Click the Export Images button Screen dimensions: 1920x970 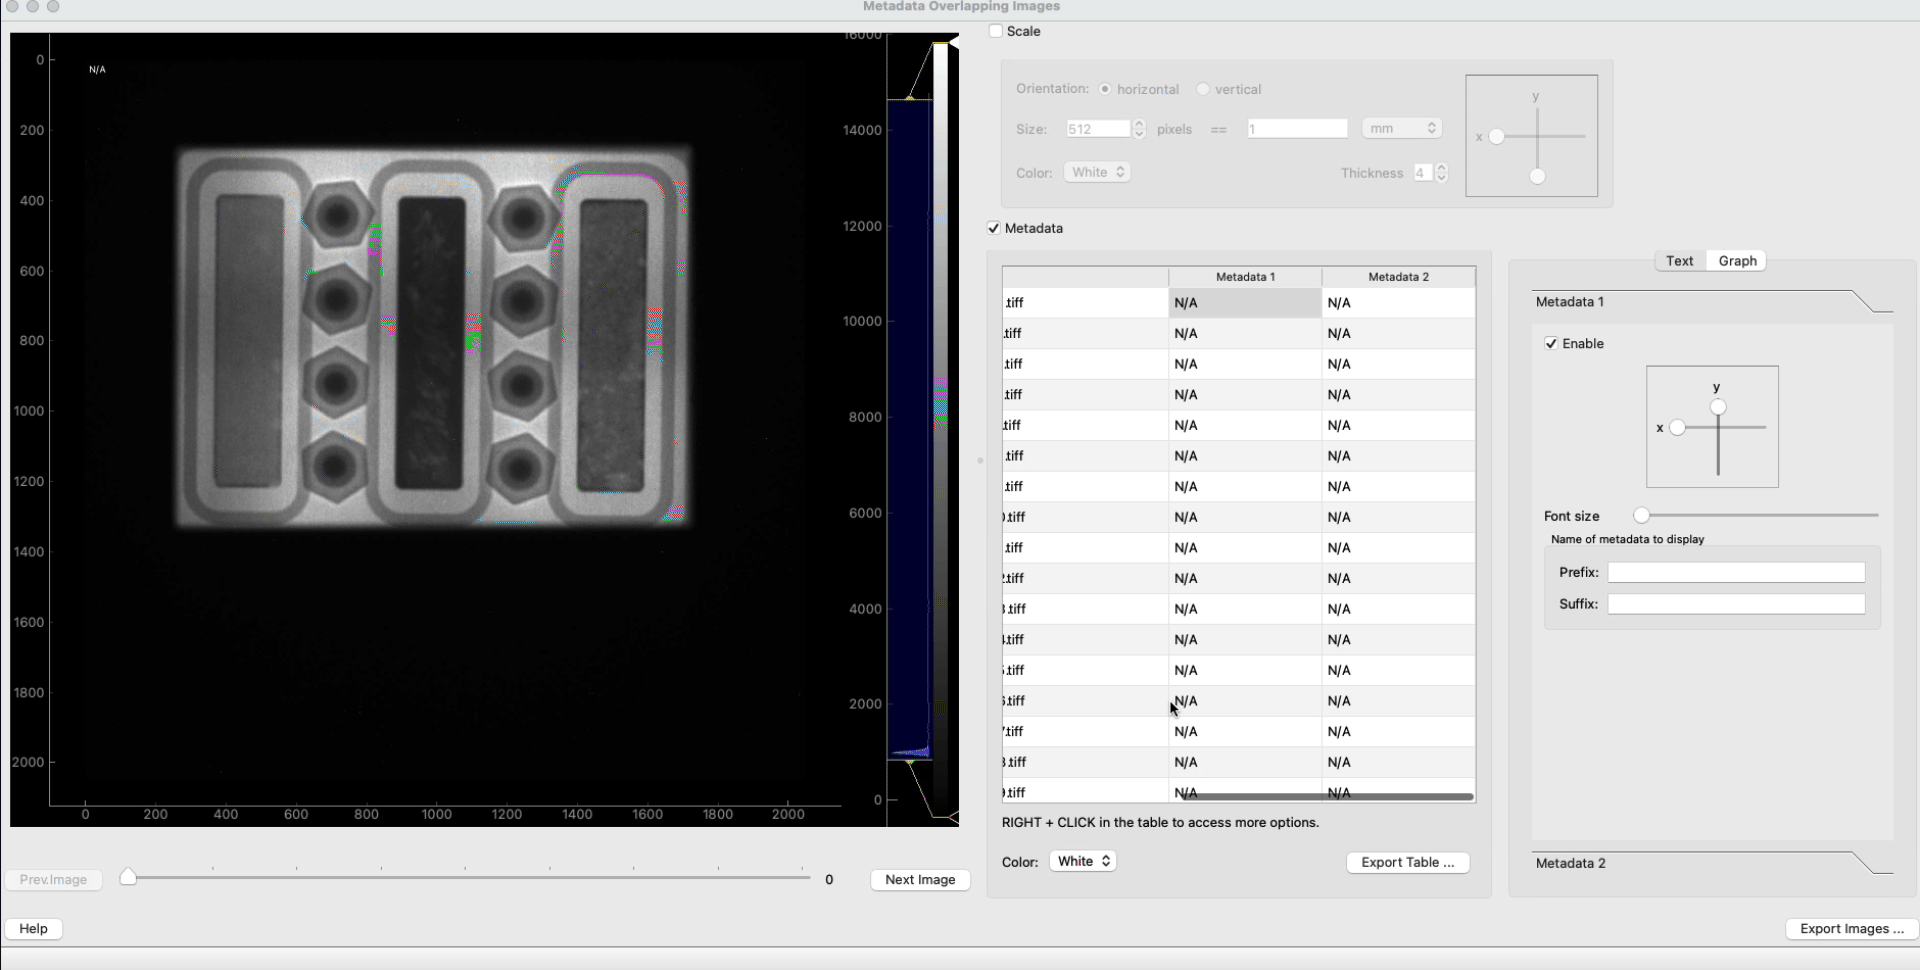pyautogui.click(x=1851, y=928)
